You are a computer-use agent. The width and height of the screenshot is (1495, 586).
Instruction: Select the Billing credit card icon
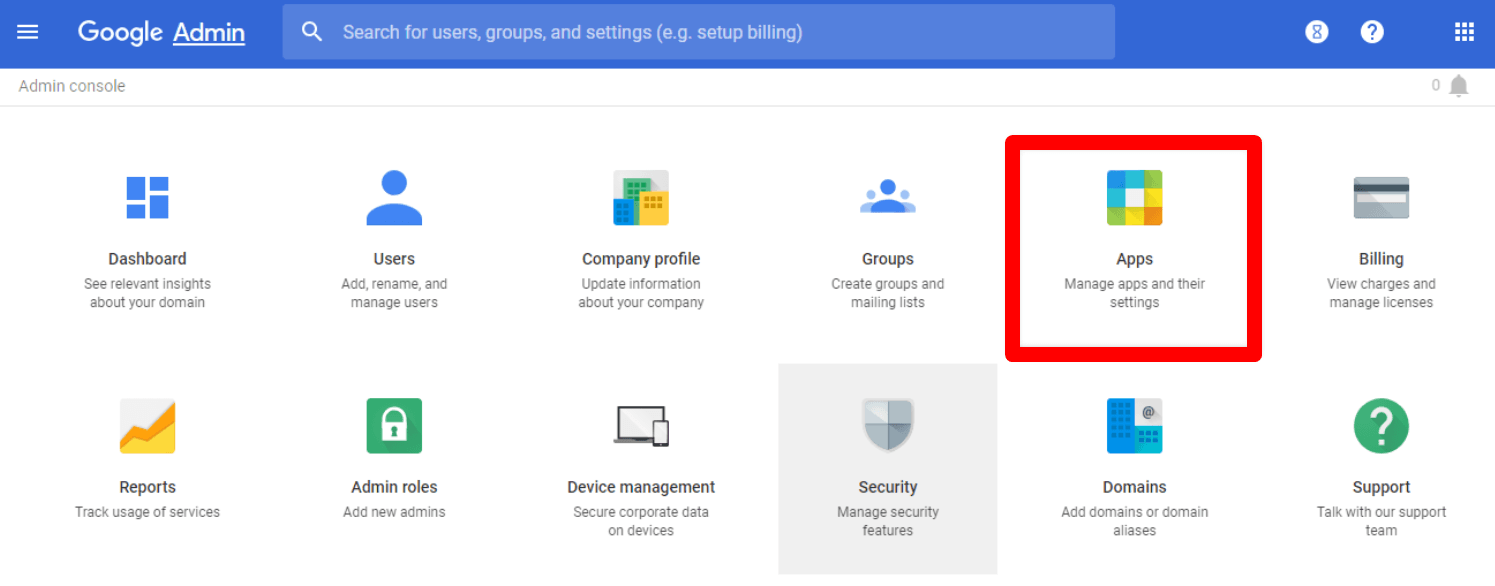[x=1381, y=197]
